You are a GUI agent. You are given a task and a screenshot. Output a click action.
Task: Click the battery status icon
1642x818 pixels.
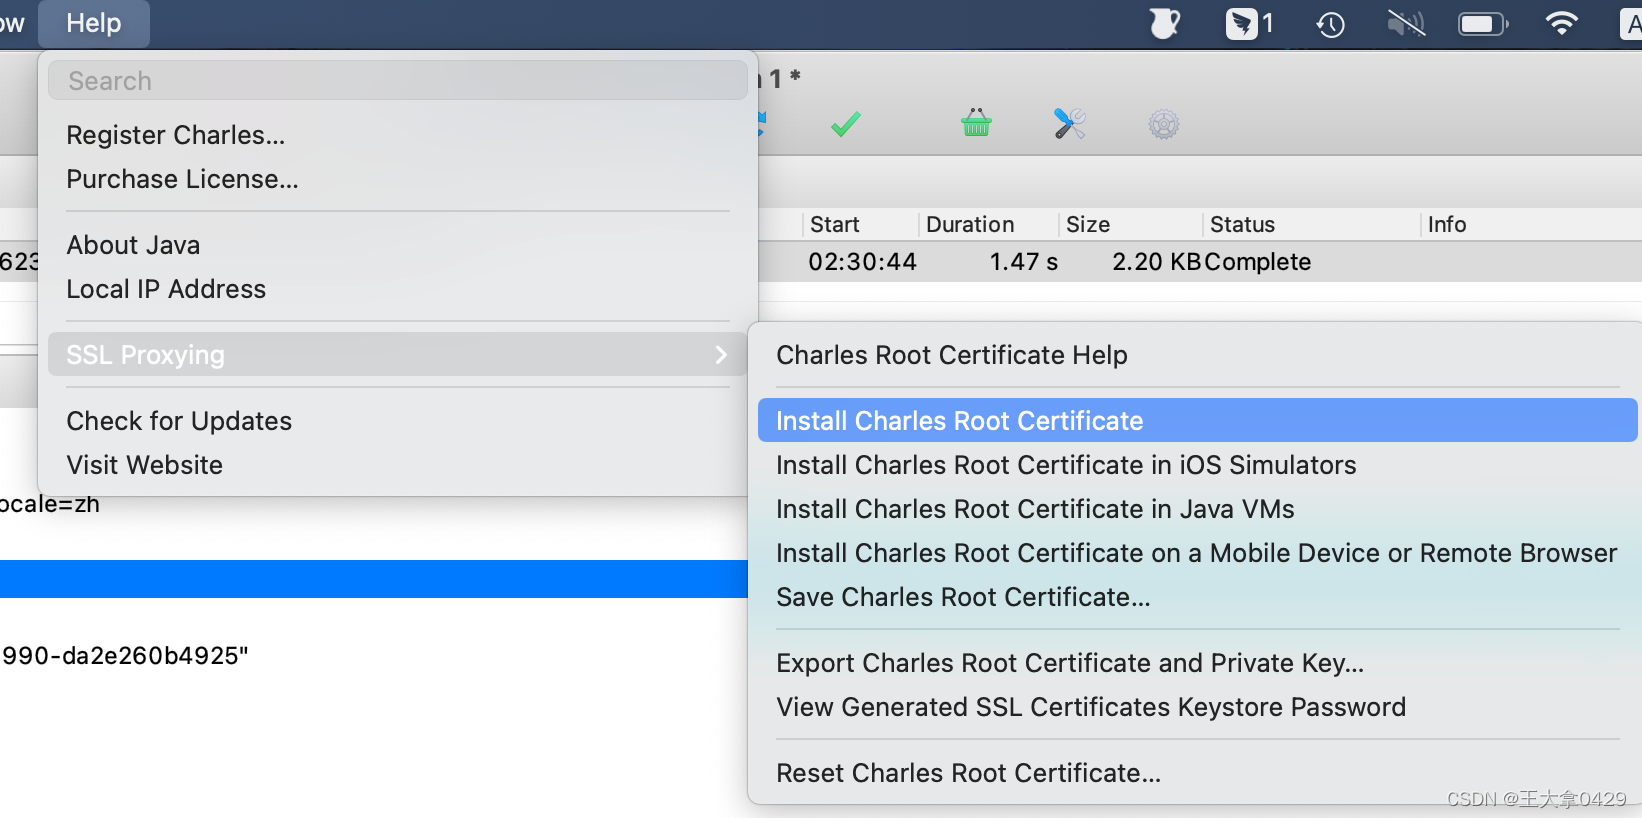(1483, 23)
